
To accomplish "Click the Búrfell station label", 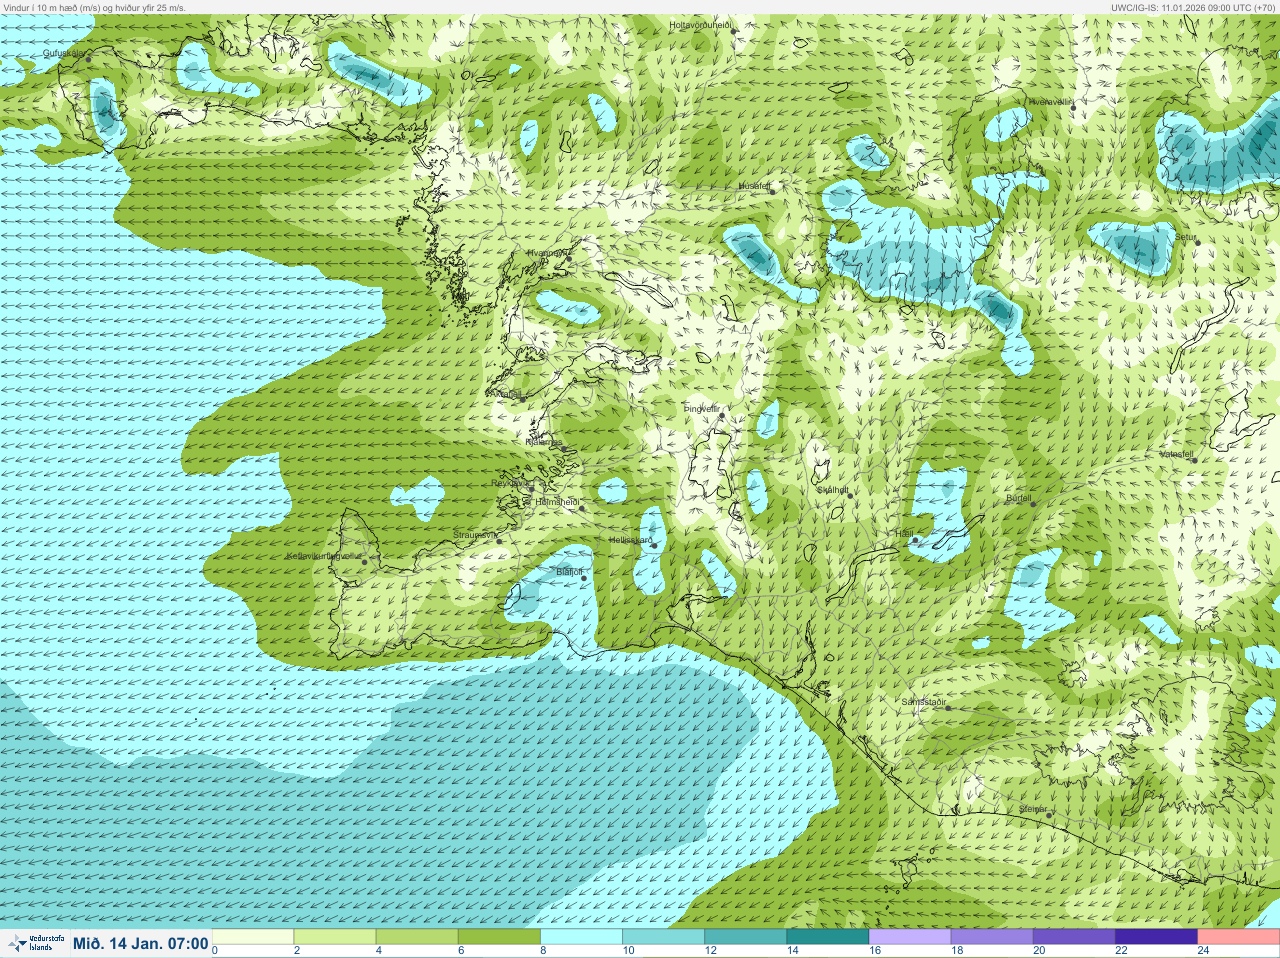I will 1018,497.
